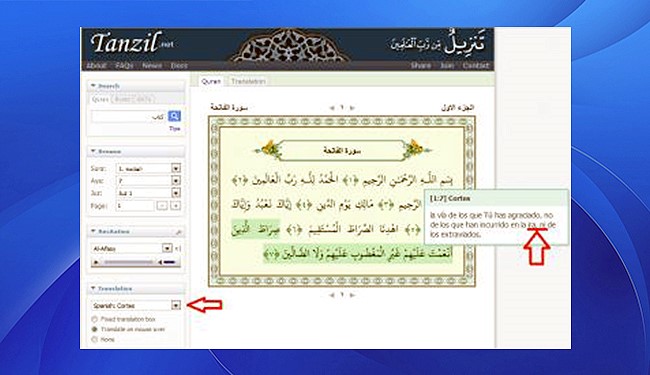Play the Al-Afasy recitation
Image resolution: width=650 pixels, height=375 pixels.
[97, 262]
